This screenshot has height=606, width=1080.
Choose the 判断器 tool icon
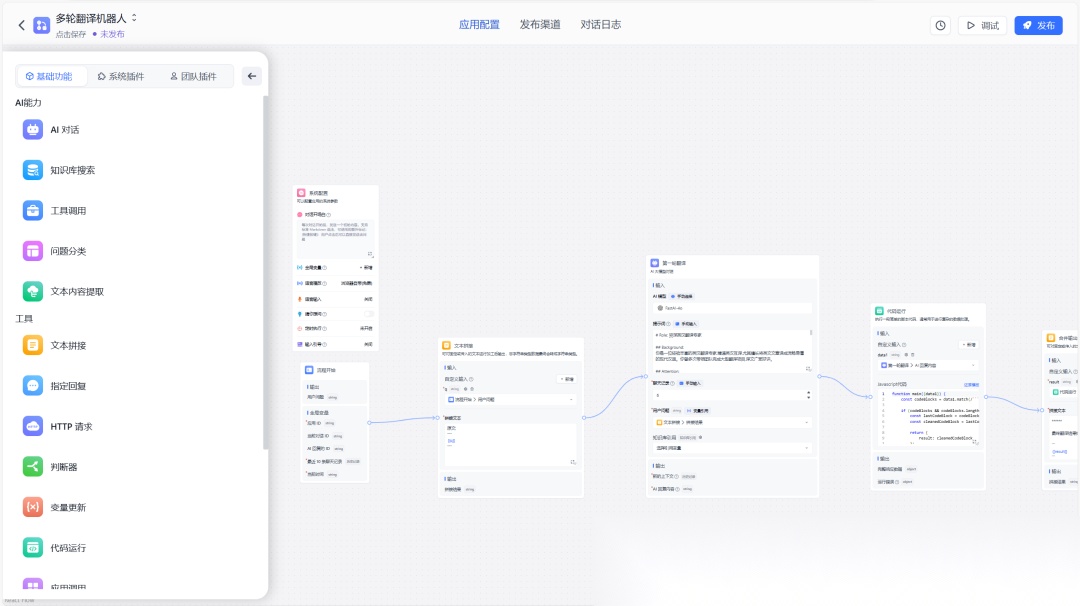(32, 467)
